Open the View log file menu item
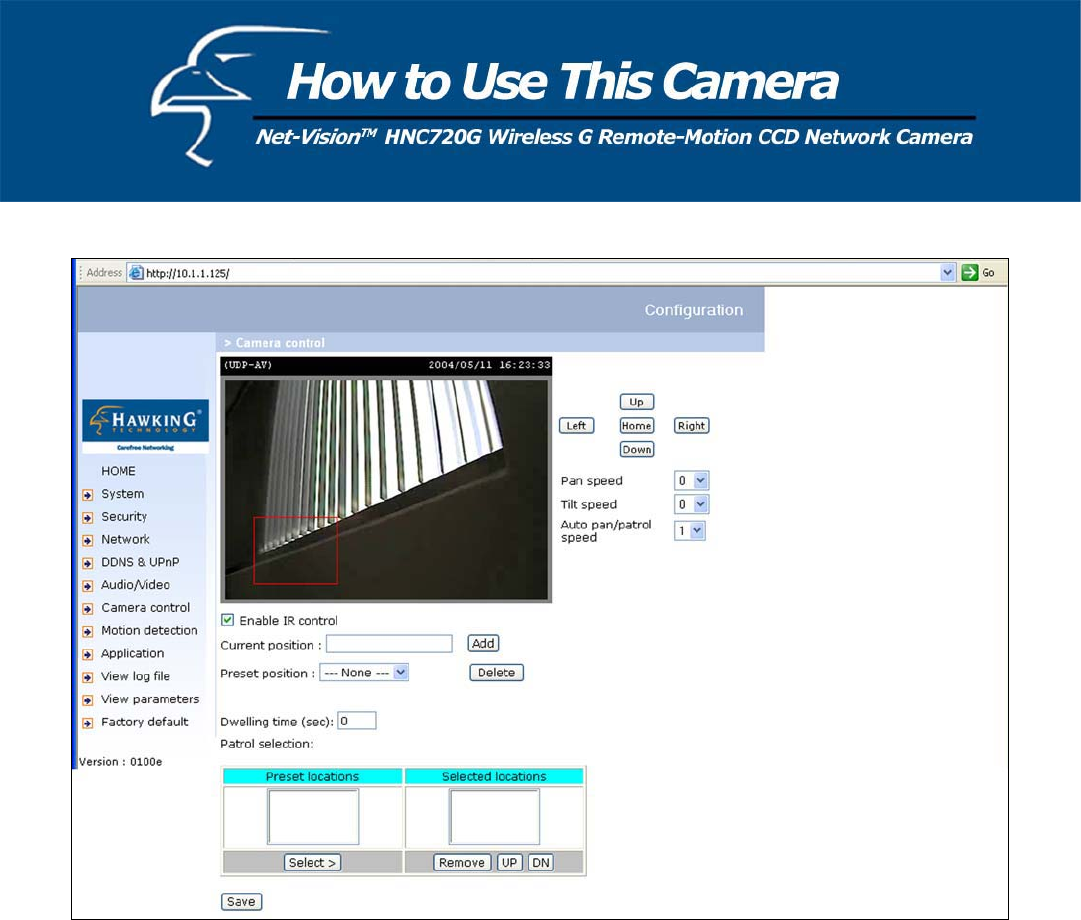Viewport: 1081px width, 920px height. pos(135,676)
